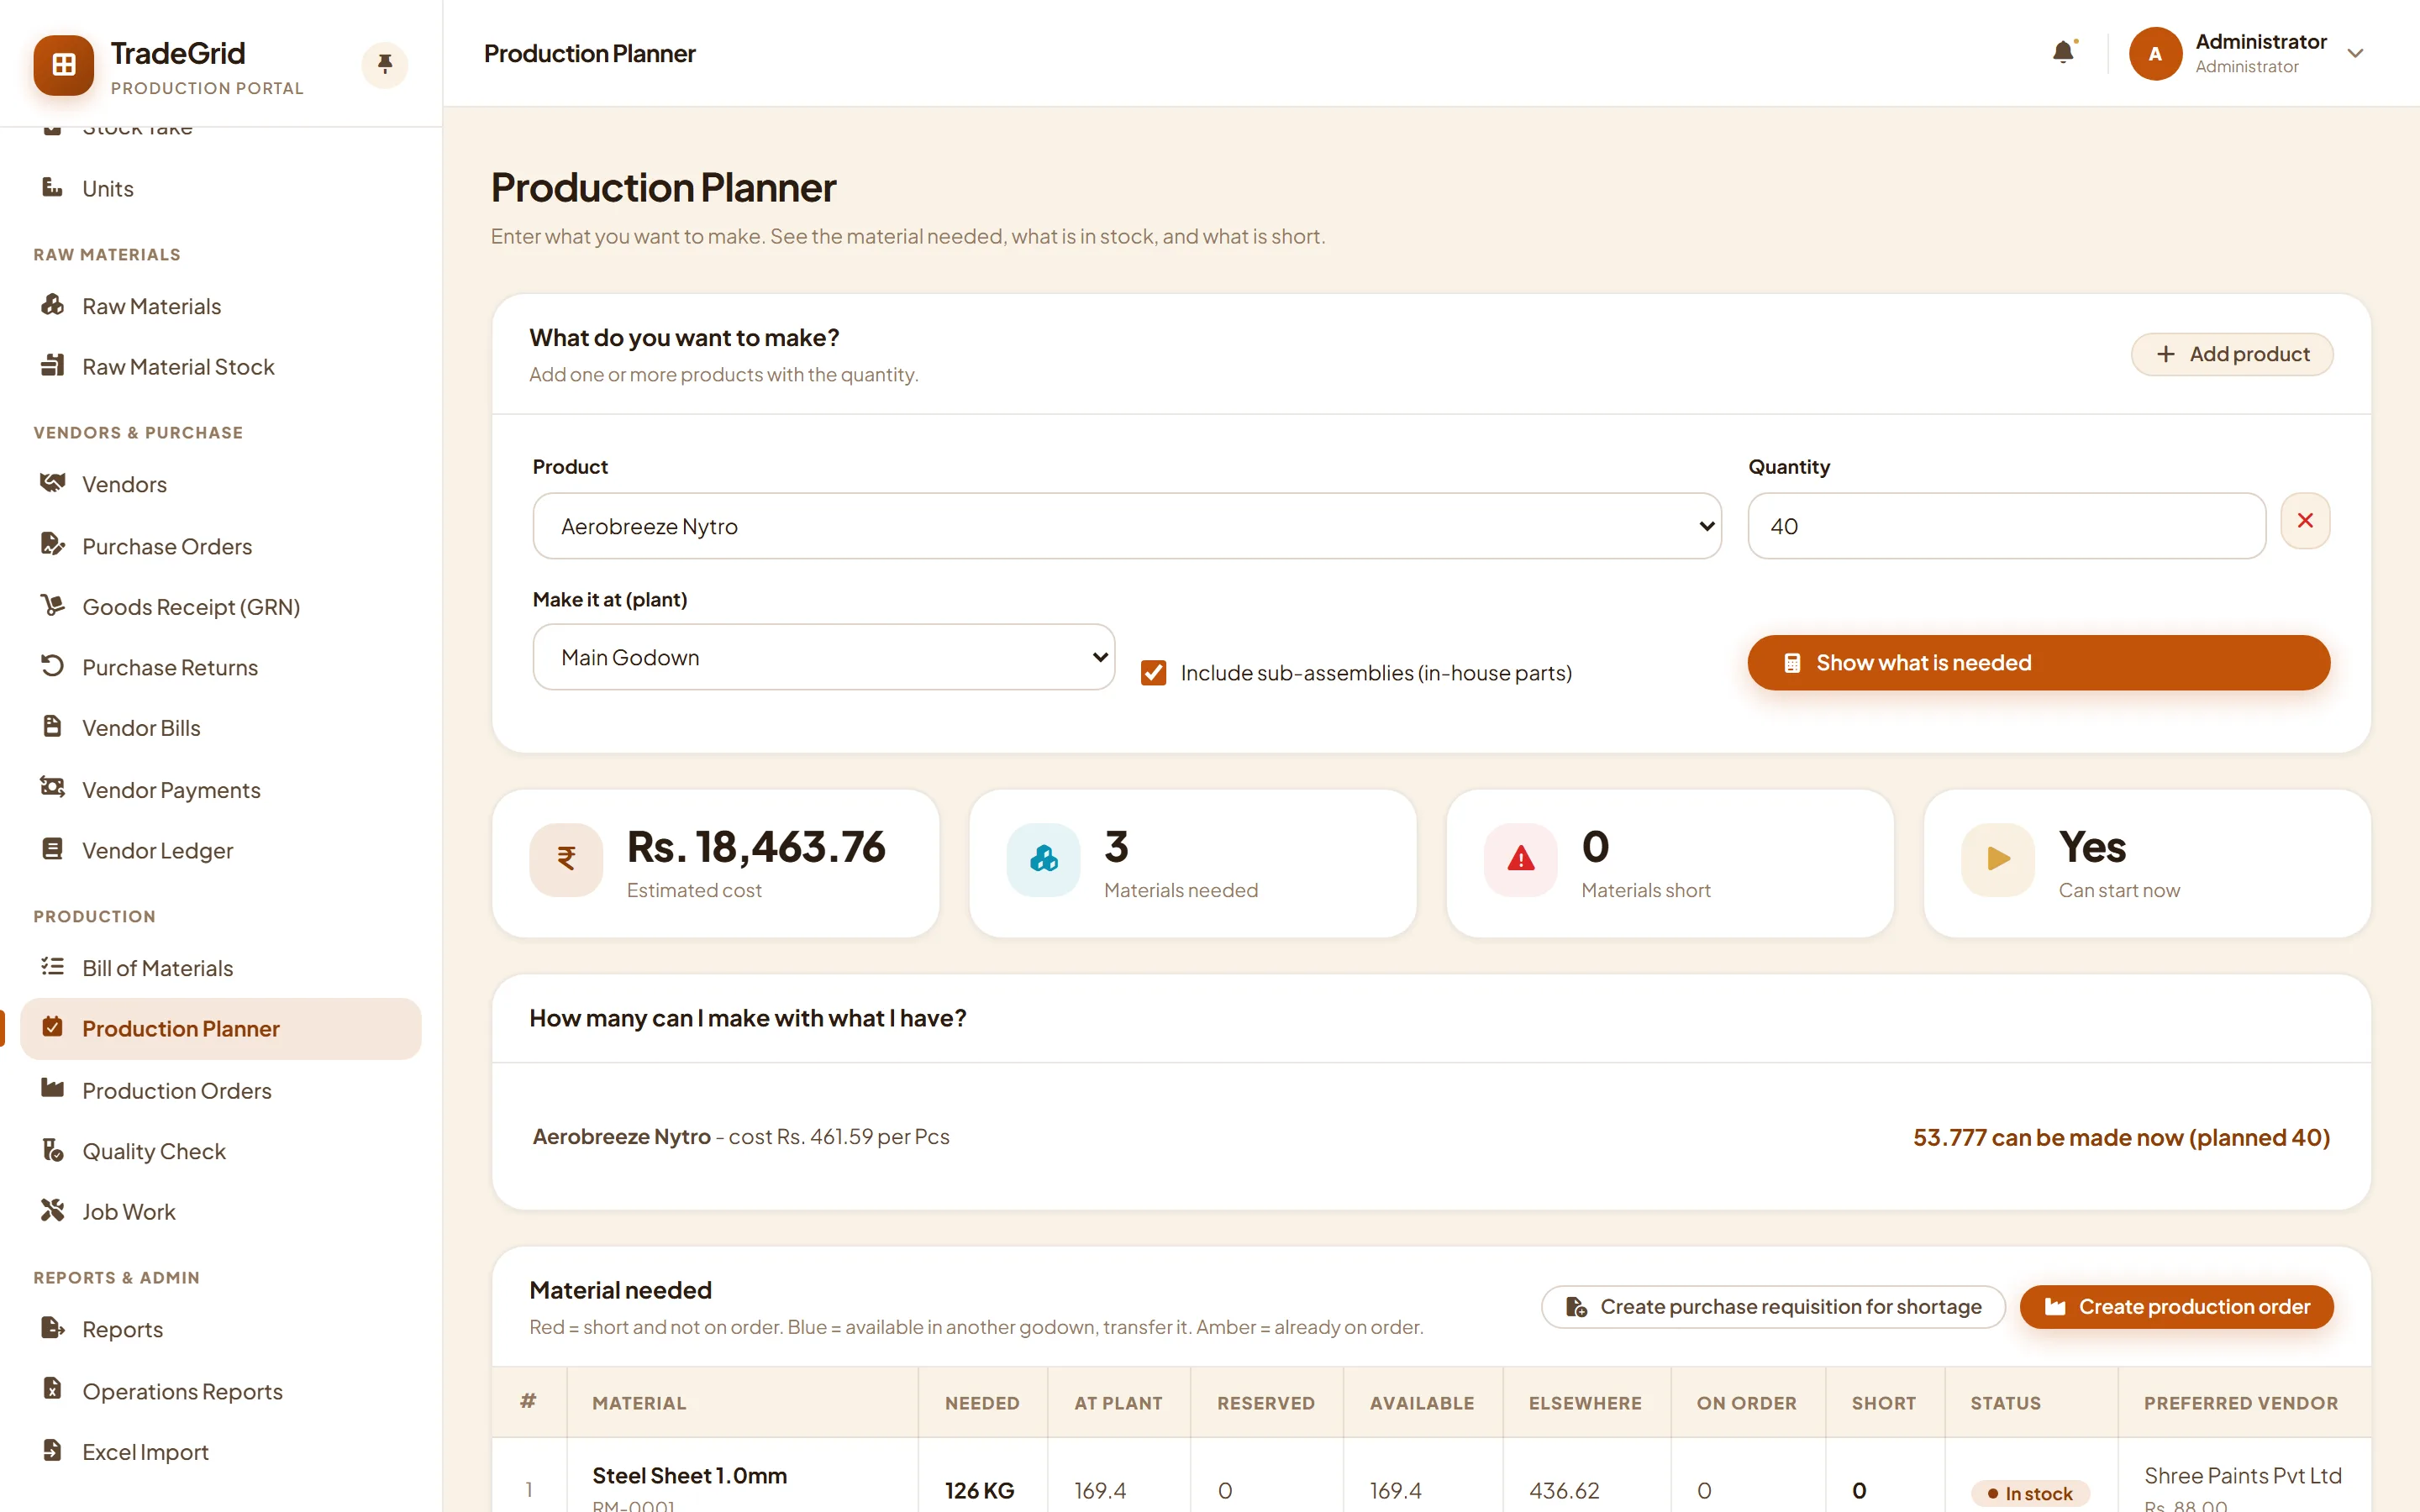Screen dimensions: 2420x1512
Task: Click the rupee Estimated cost icon
Action: pos(566,859)
